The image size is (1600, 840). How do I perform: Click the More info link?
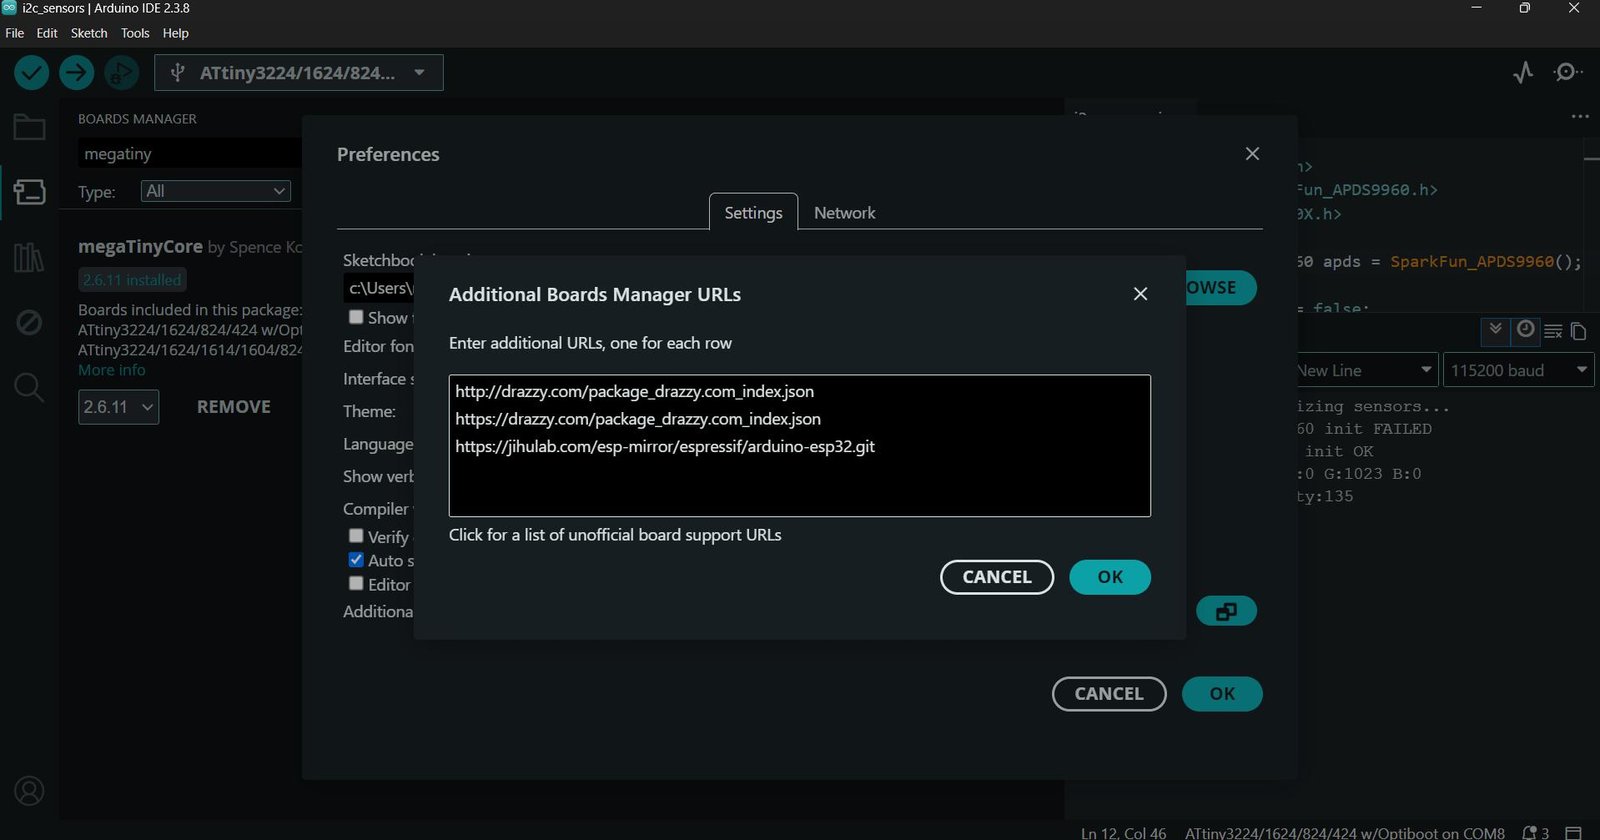tap(112, 370)
